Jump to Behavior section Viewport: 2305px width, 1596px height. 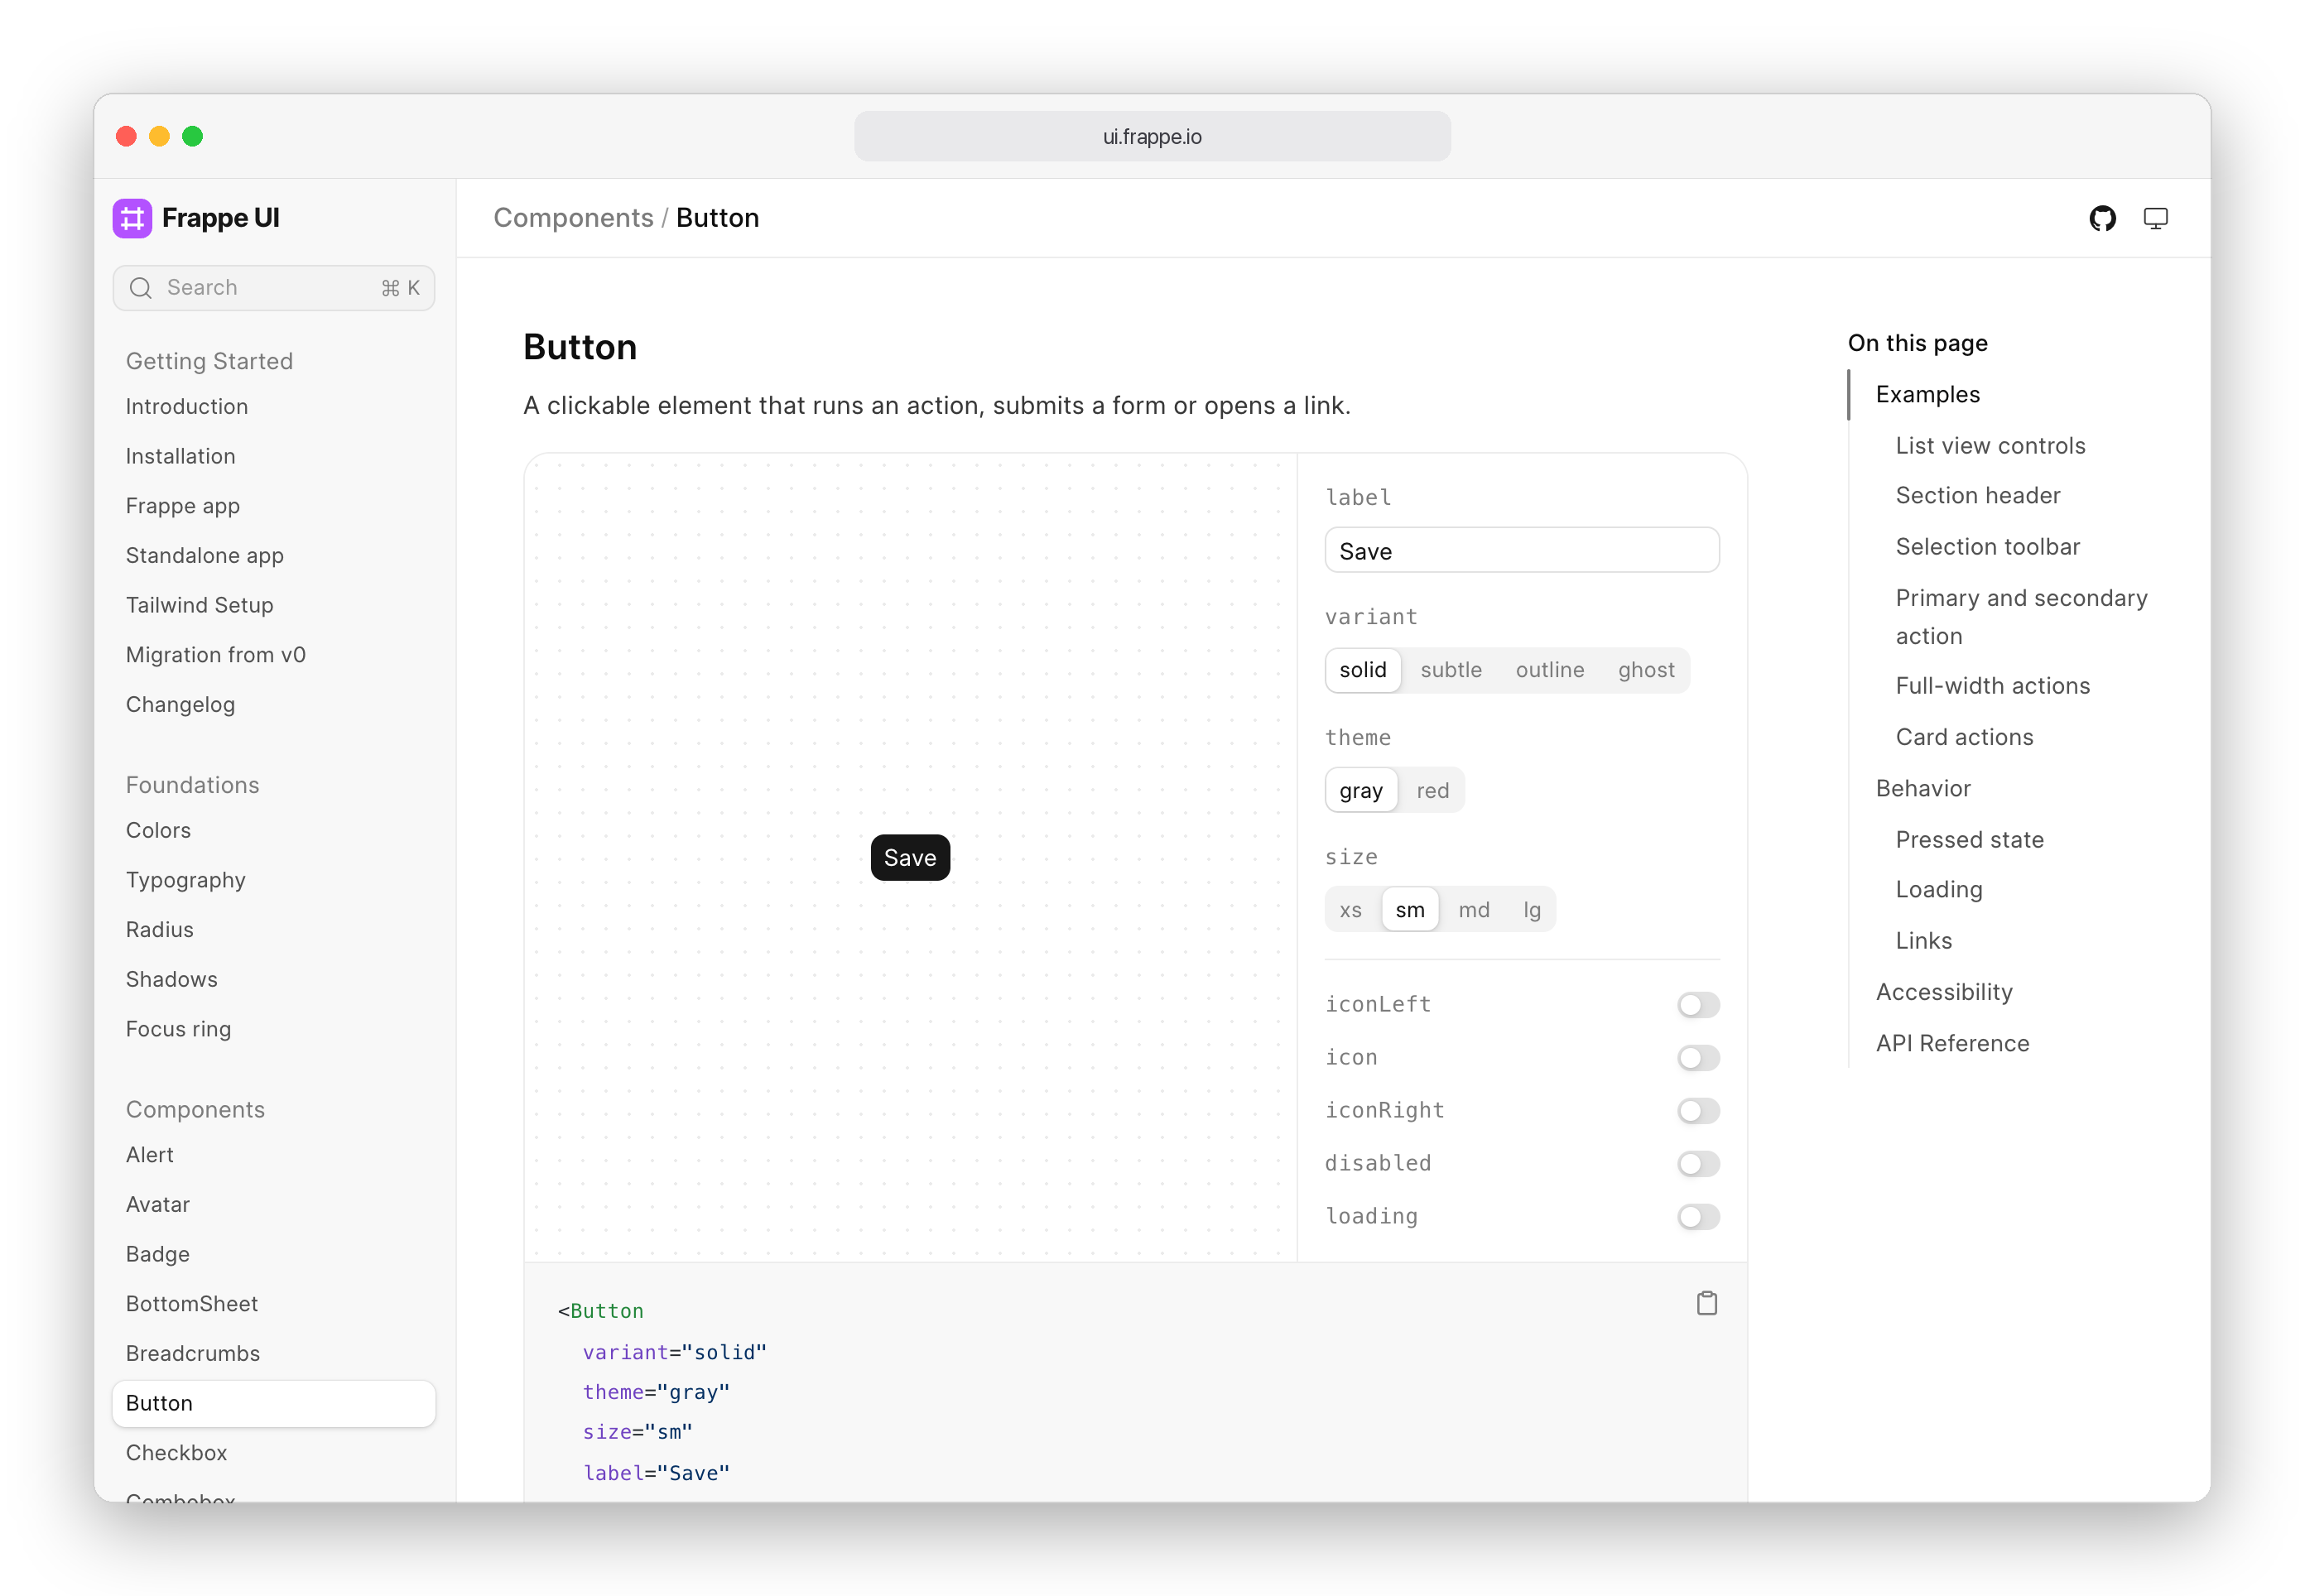[1923, 788]
